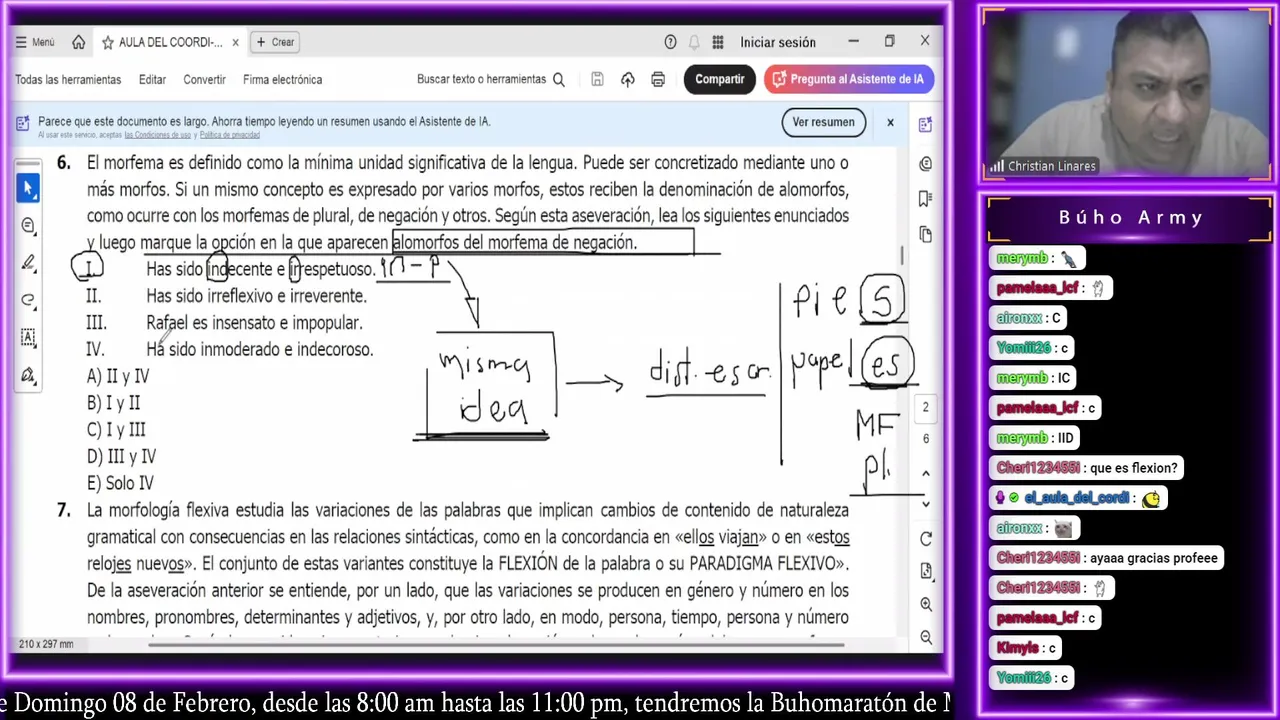Click Pregunta al Asistente de IA
Viewport: 1280px width, 720px height.
pyautogui.click(x=848, y=79)
